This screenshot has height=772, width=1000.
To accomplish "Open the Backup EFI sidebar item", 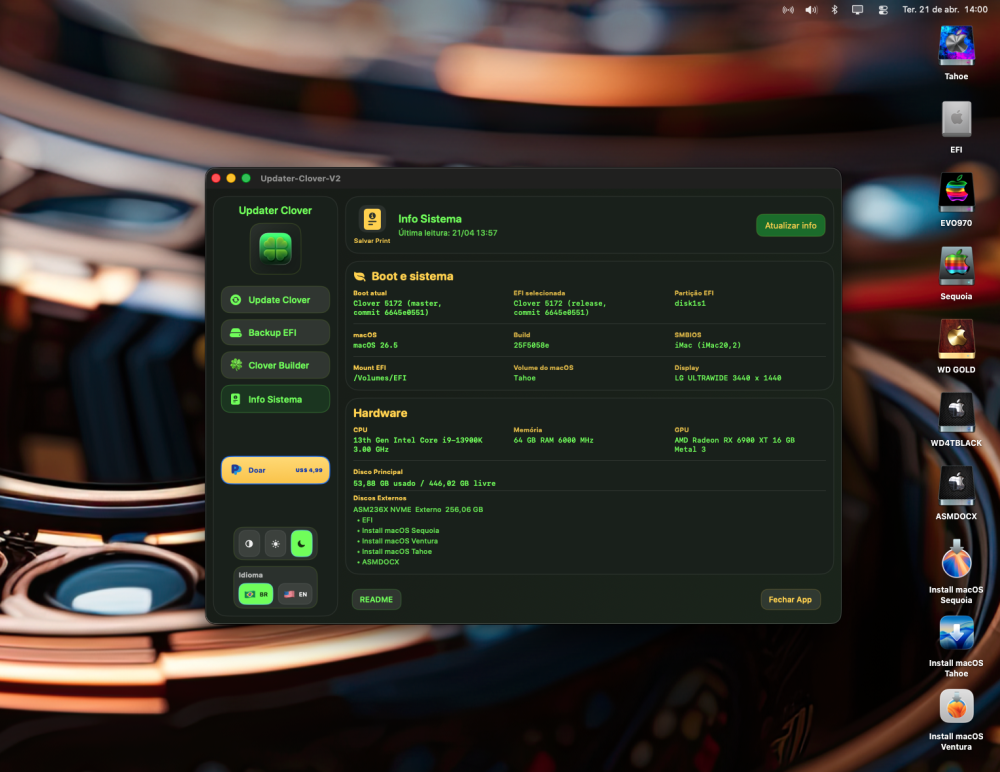I will pyautogui.click(x=276, y=332).
